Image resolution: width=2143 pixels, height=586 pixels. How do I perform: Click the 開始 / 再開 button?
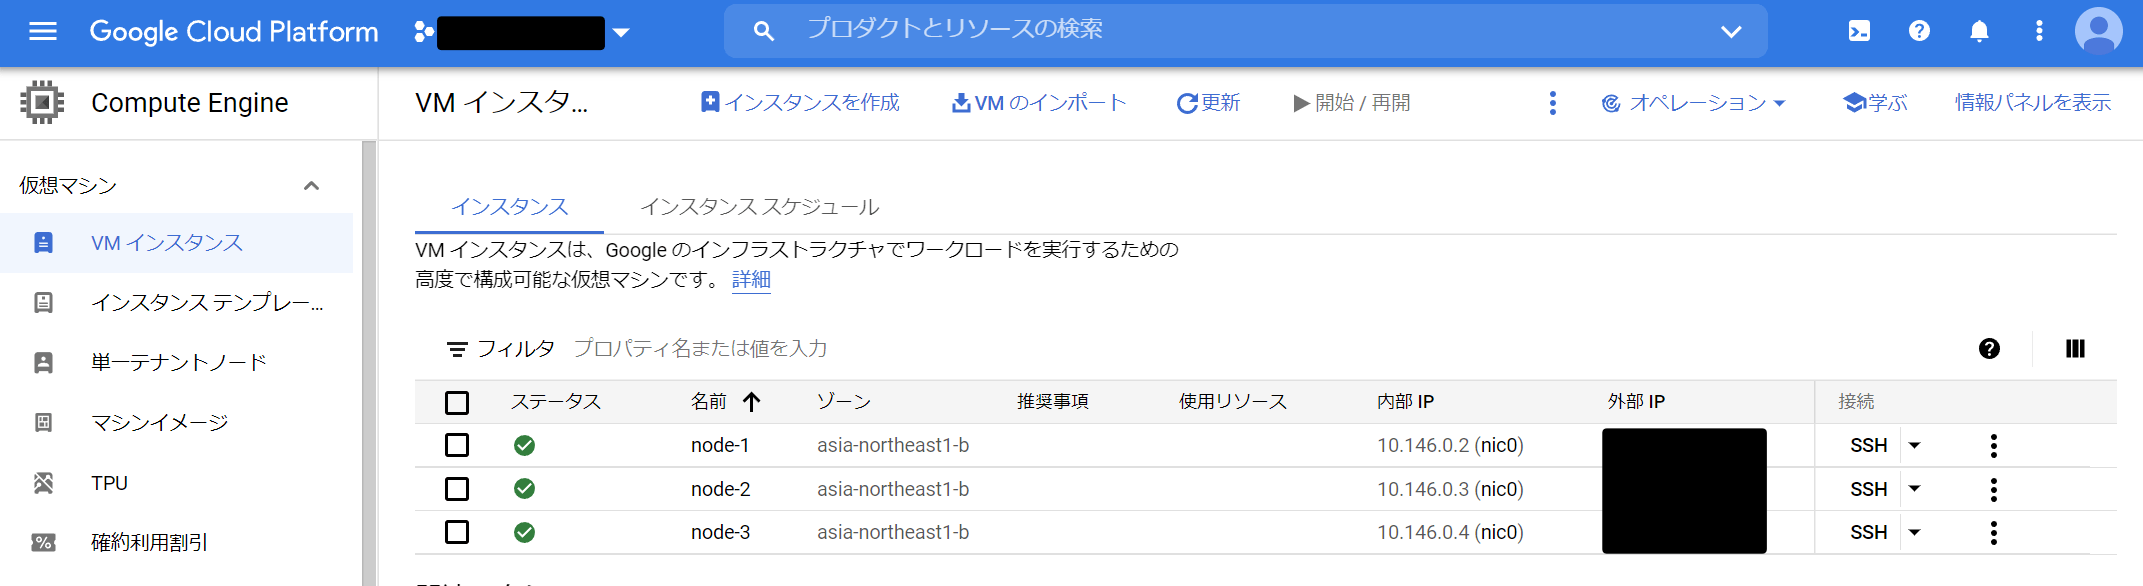(x=1351, y=103)
